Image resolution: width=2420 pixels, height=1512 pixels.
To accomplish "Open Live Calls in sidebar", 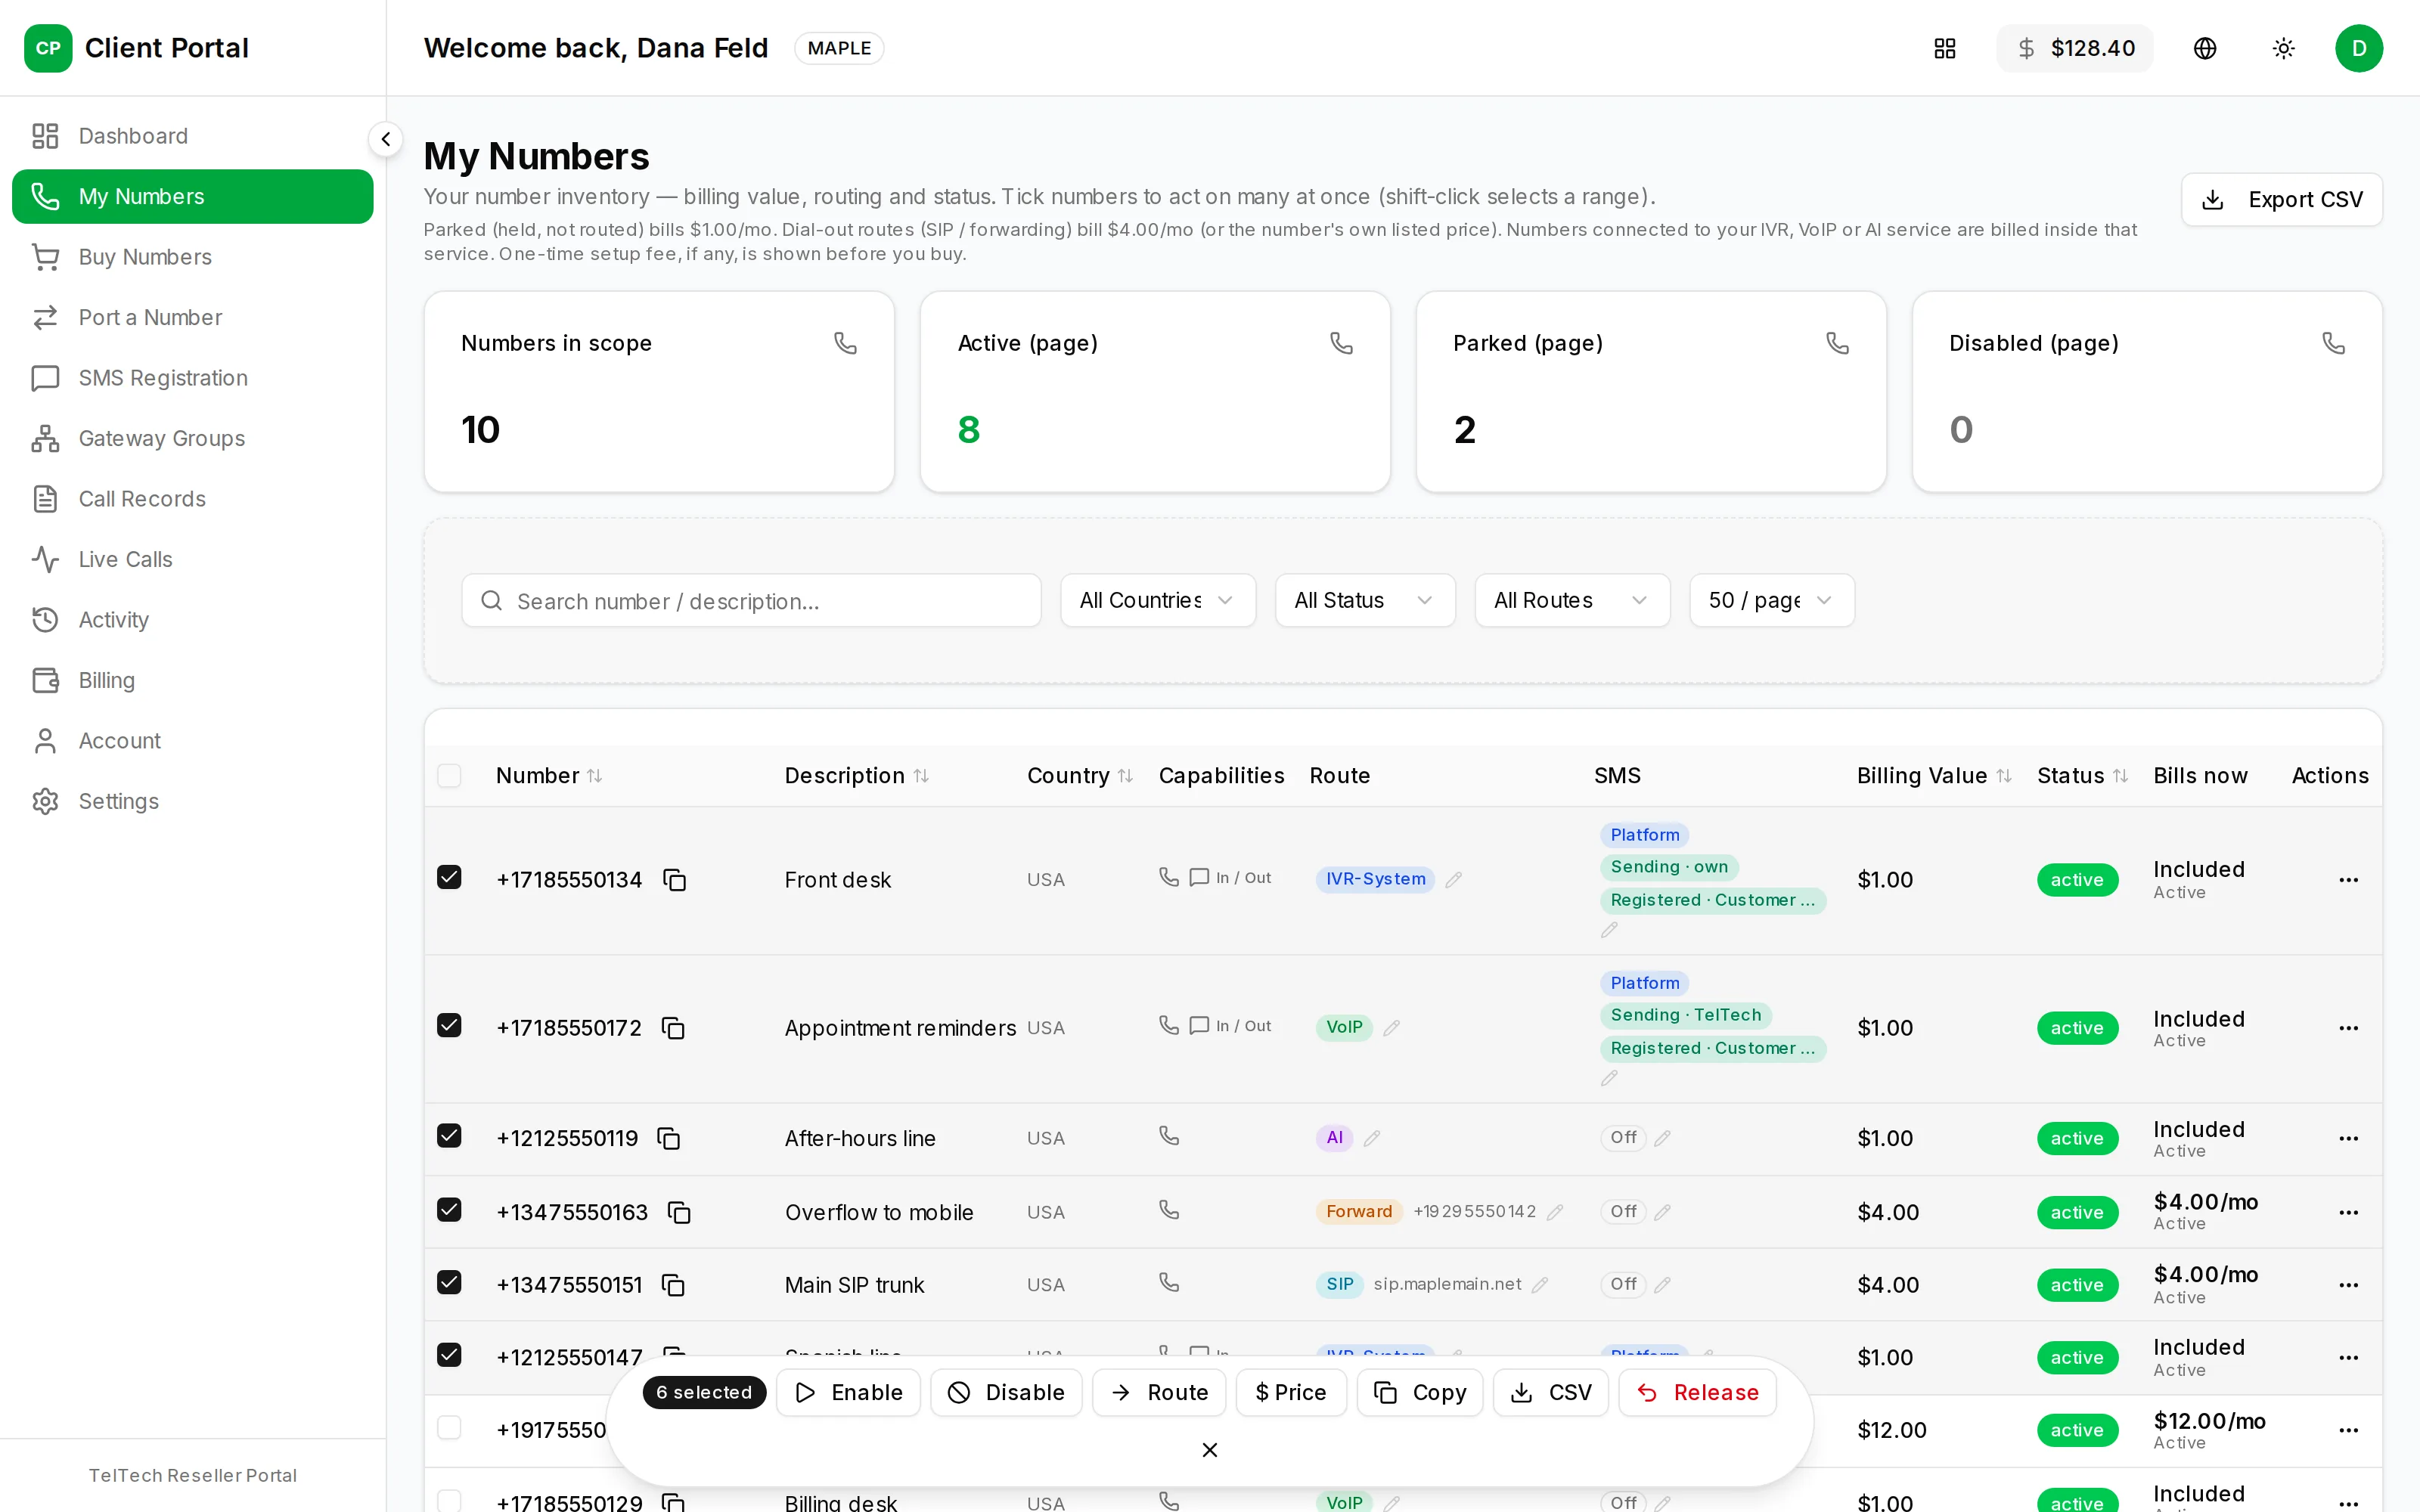I will coord(192,559).
